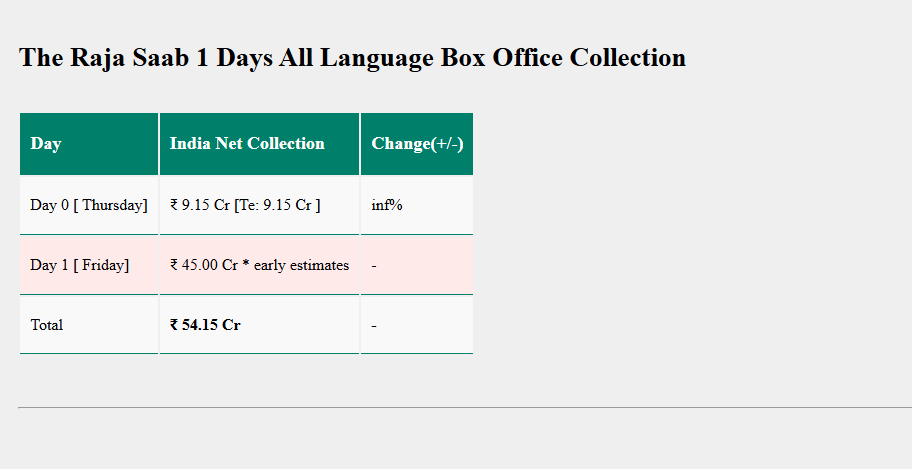The image size is (912, 469).
Task: Select the 'inf%' change value
Action: pos(387,205)
